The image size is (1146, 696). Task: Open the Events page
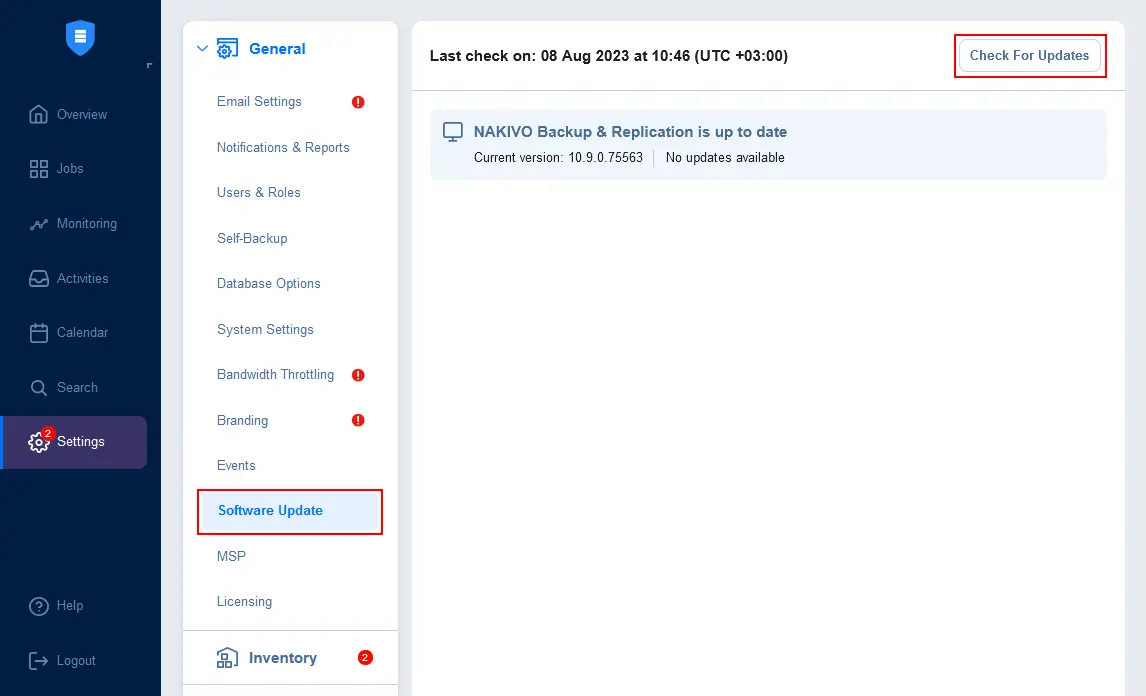(x=236, y=466)
